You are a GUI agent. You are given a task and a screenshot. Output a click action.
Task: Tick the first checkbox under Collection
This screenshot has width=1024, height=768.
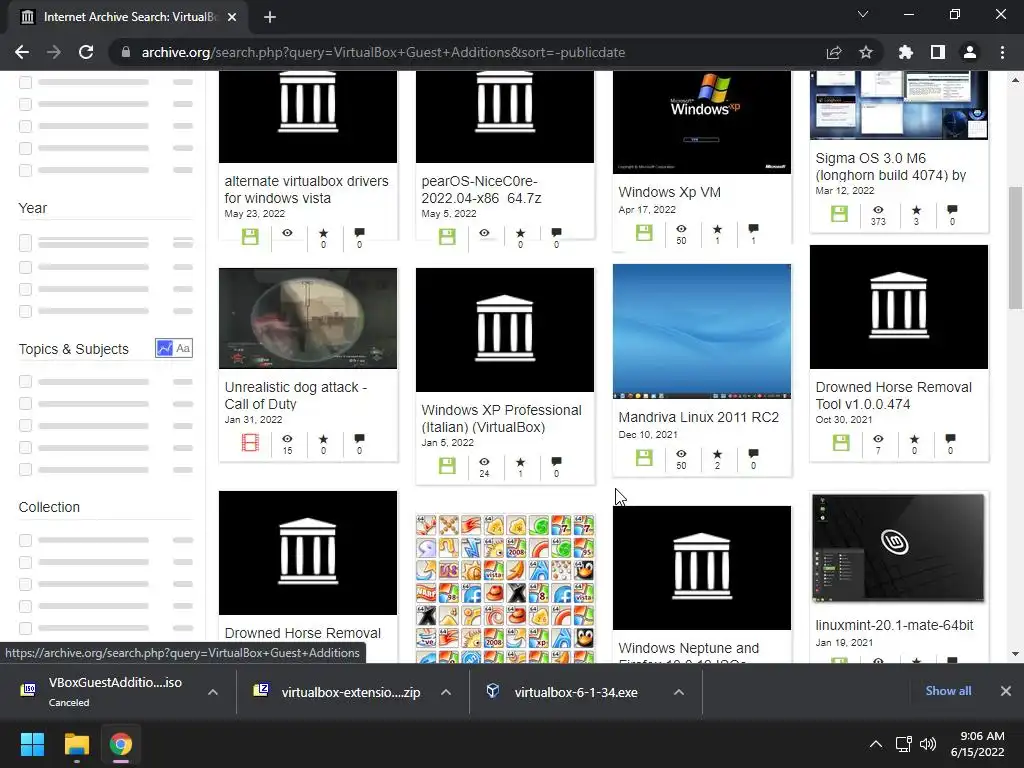pyautogui.click(x=25, y=540)
